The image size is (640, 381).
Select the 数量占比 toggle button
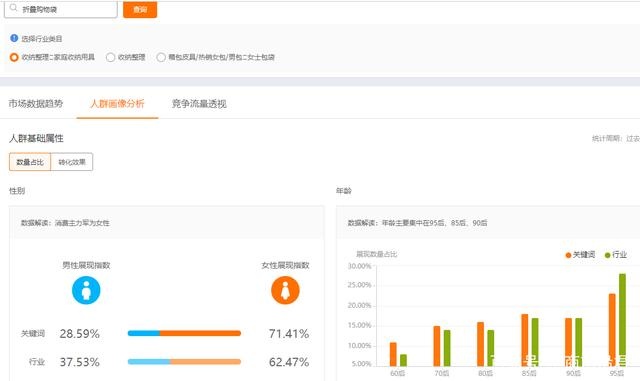point(30,162)
